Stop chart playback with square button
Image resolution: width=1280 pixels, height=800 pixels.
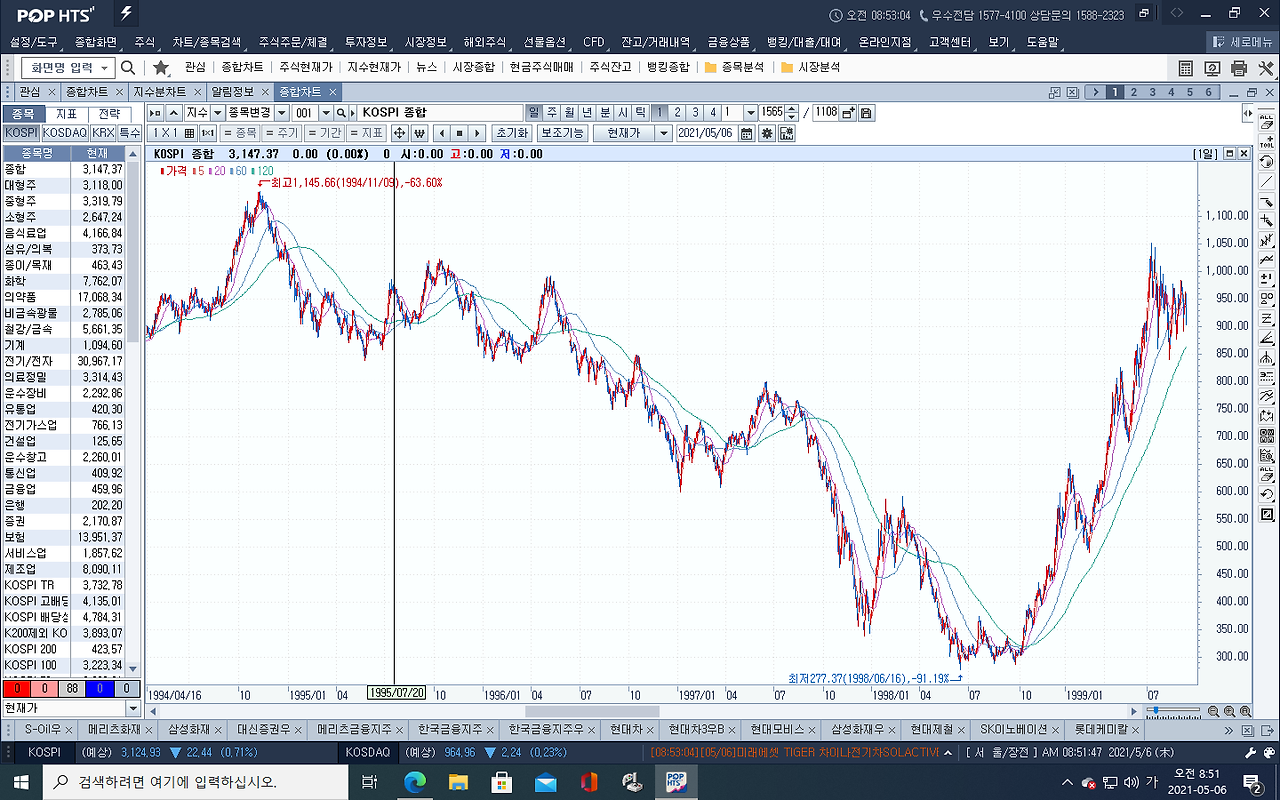click(459, 133)
